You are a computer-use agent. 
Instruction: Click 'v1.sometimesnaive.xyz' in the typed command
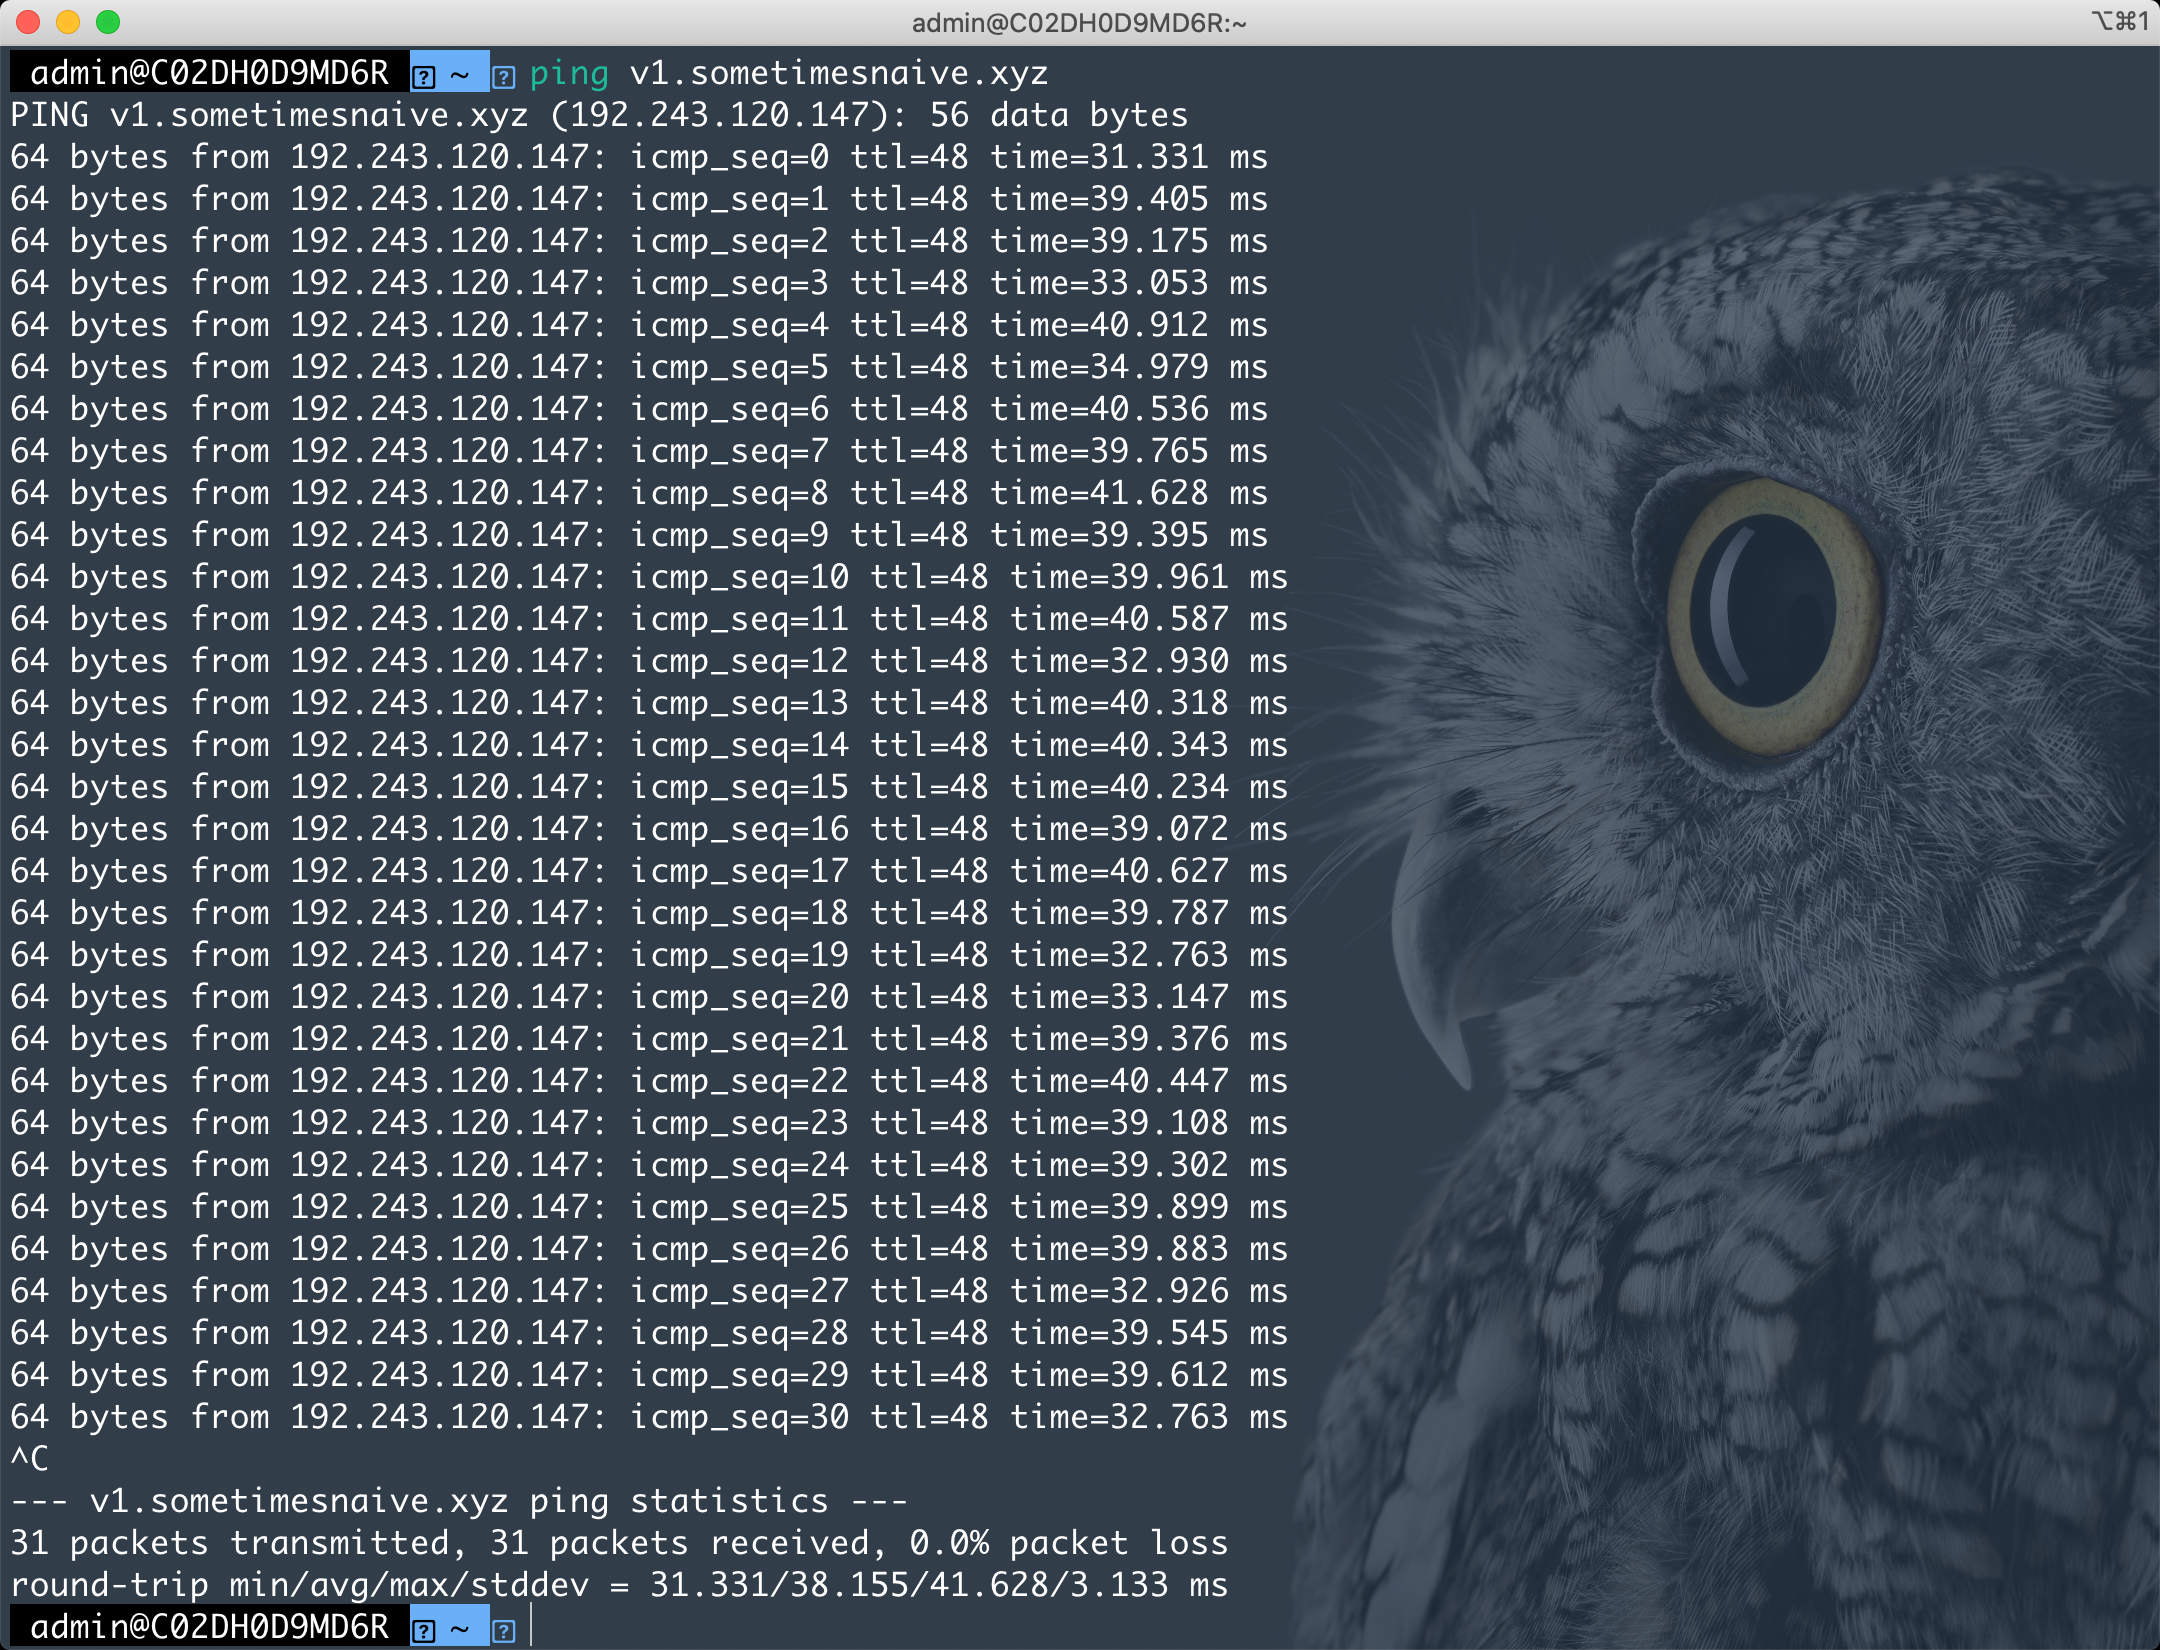click(839, 73)
